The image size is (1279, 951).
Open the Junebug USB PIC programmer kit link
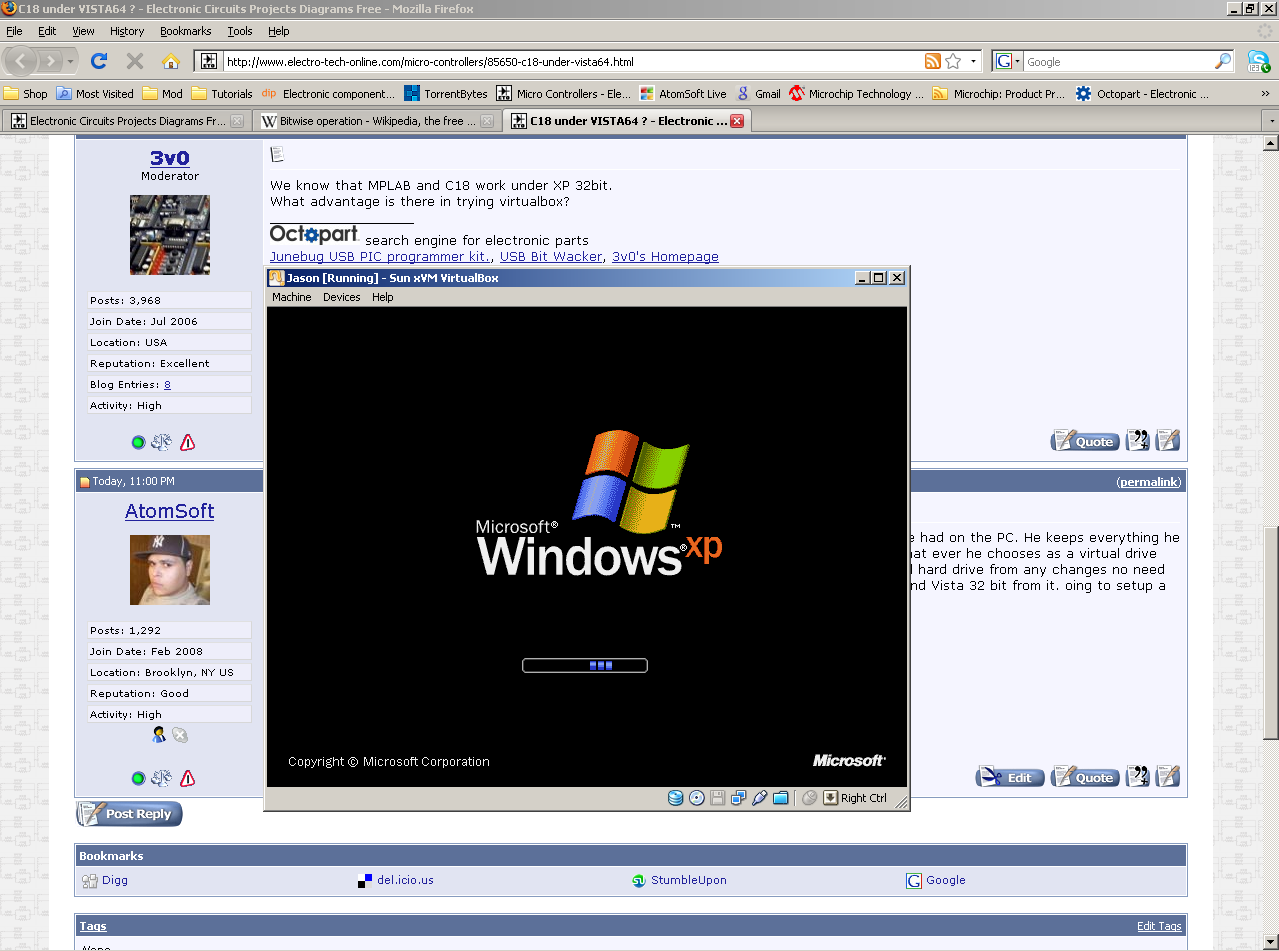[x=380, y=257]
